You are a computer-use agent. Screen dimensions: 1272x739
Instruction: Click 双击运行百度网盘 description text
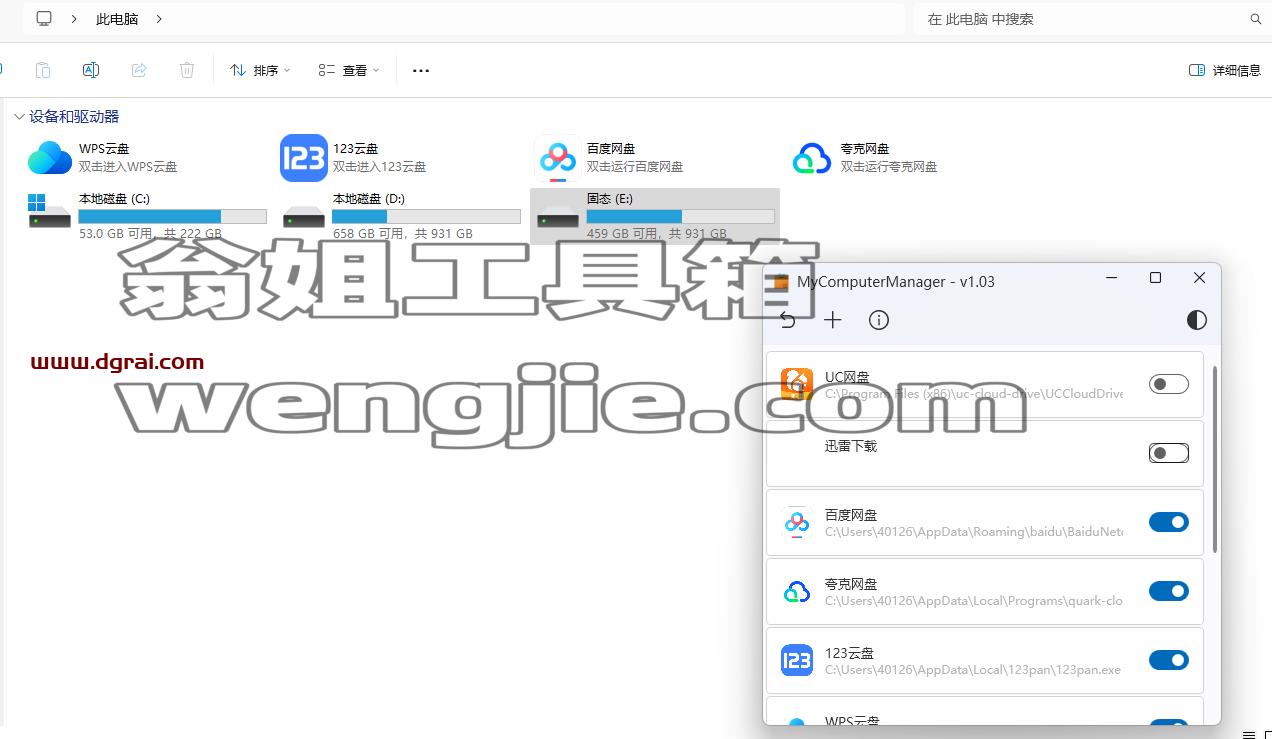[x=635, y=167]
